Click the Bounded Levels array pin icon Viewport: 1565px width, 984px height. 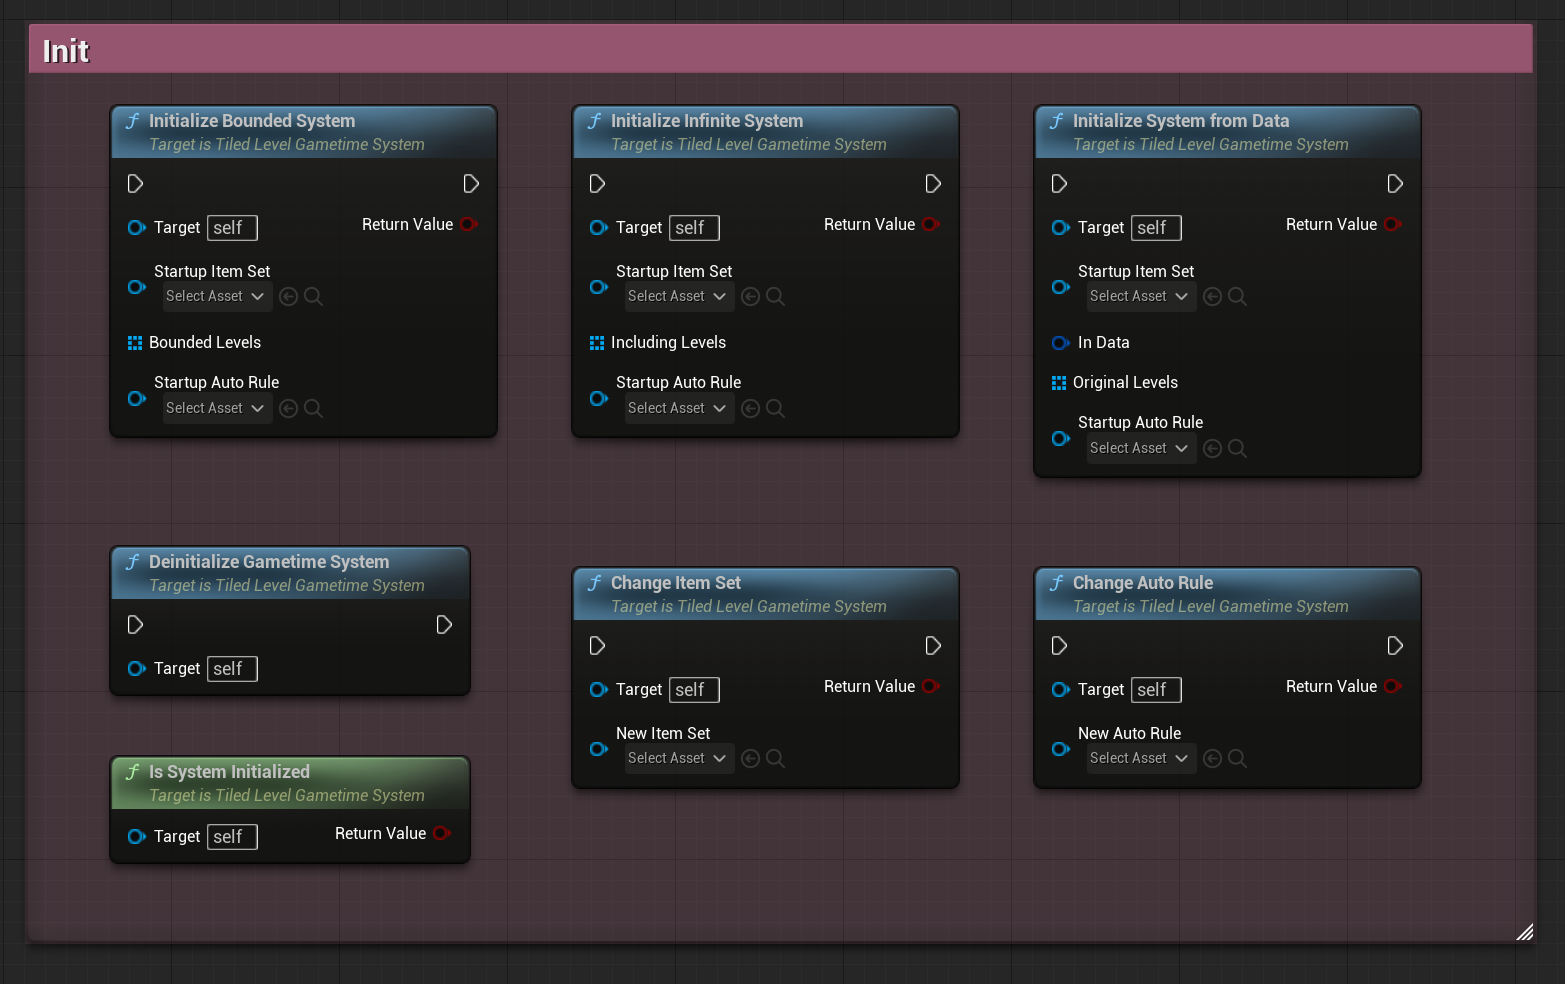click(135, 343)
